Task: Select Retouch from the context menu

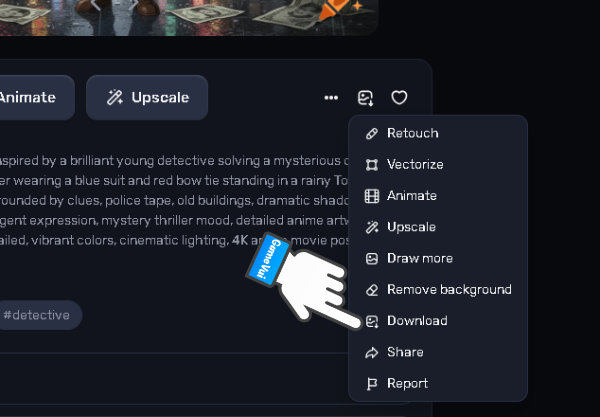Action: tap(438, 133)
